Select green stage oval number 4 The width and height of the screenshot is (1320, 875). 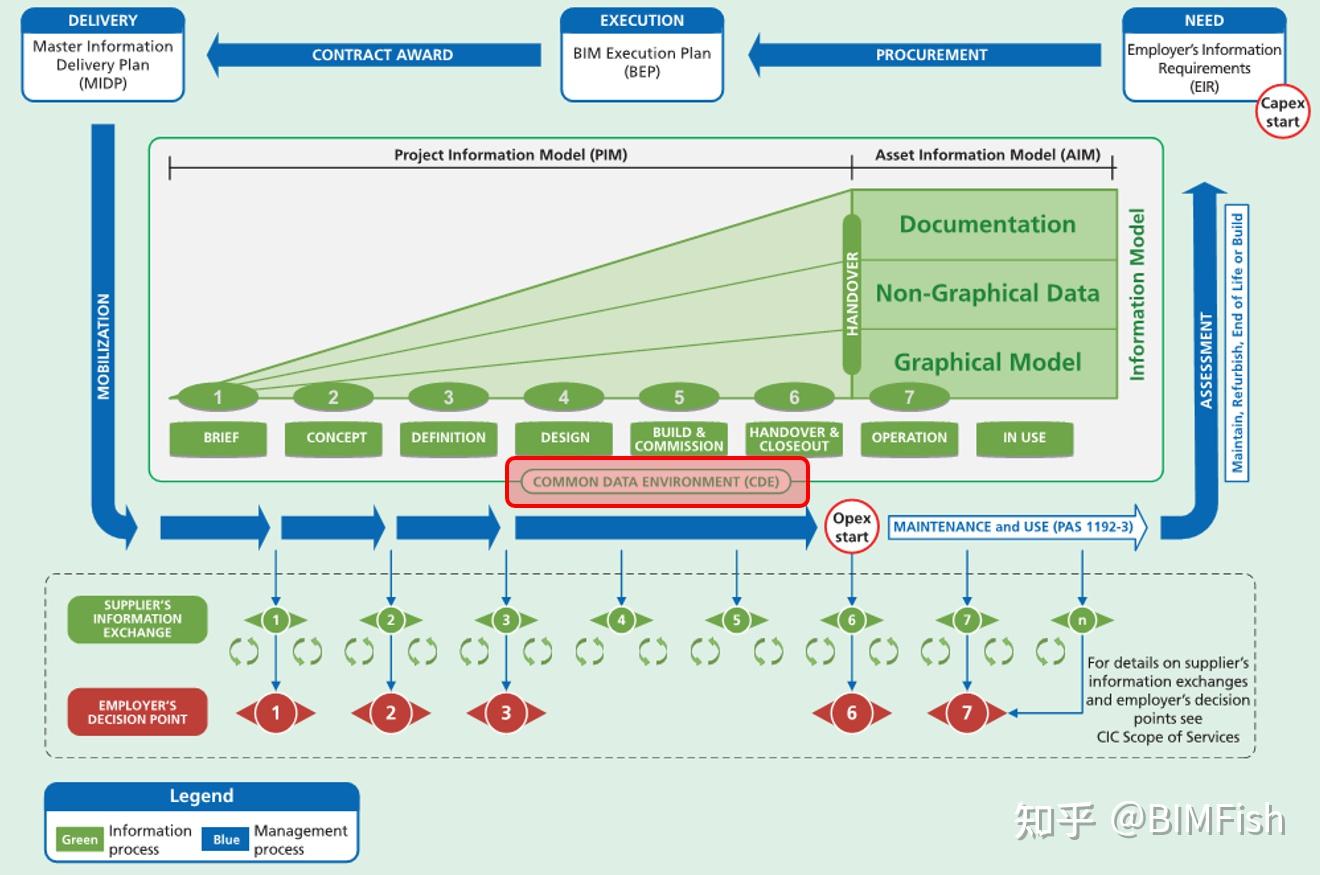tap(563, 397)
